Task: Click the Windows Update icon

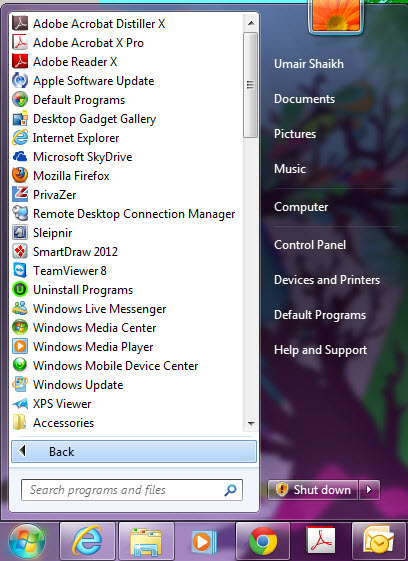Action: [20, 385]
